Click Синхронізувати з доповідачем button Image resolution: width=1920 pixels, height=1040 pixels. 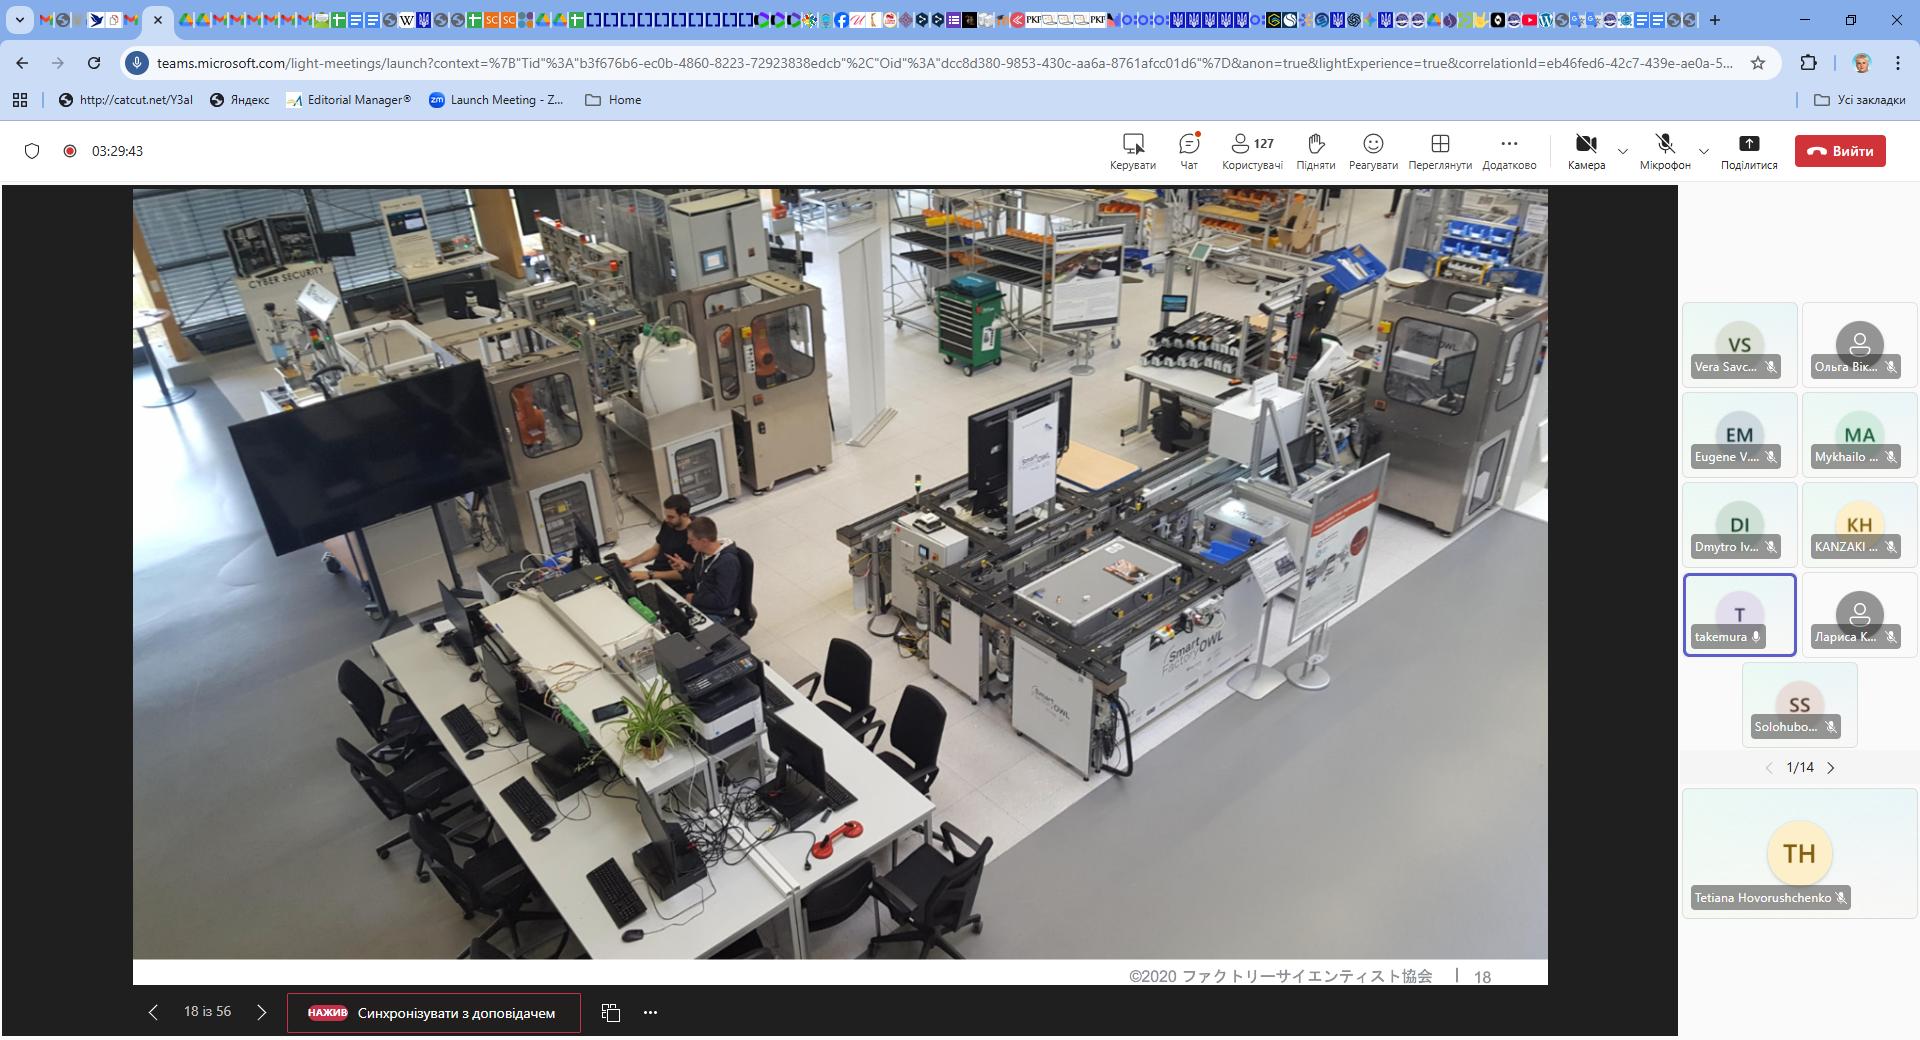[433, 1012]
